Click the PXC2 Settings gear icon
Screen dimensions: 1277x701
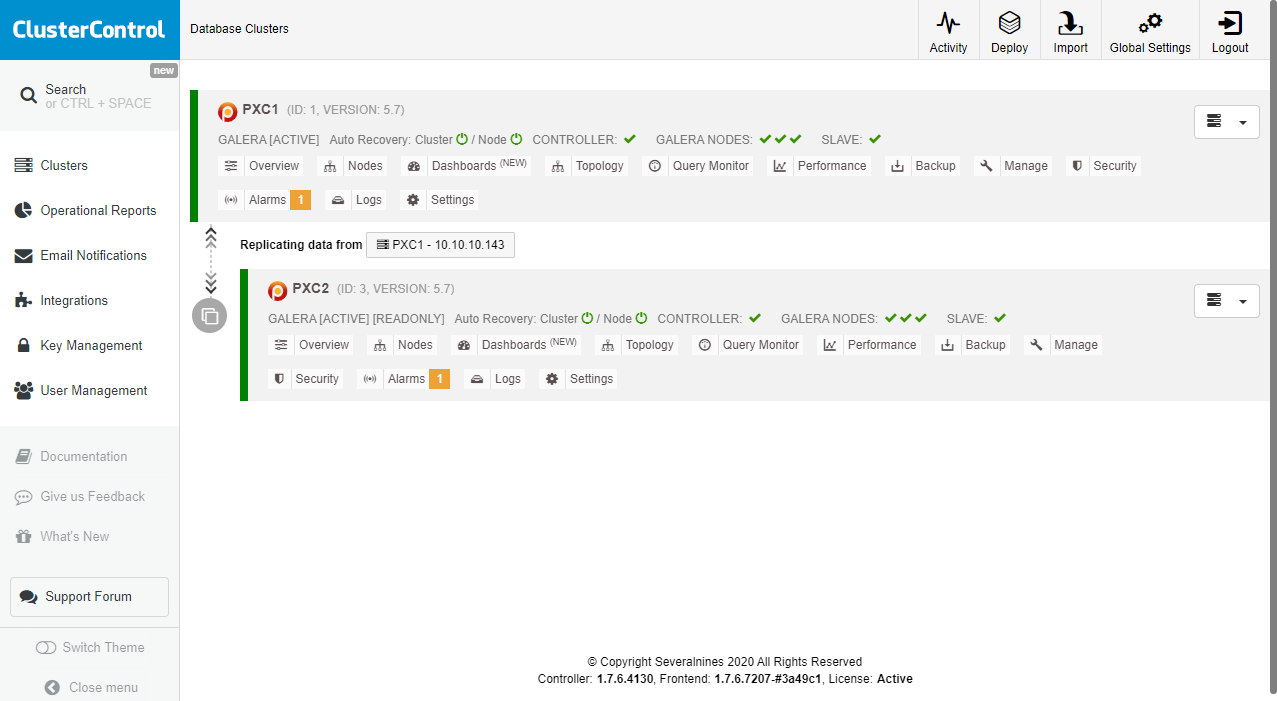[x=552, y=379]
